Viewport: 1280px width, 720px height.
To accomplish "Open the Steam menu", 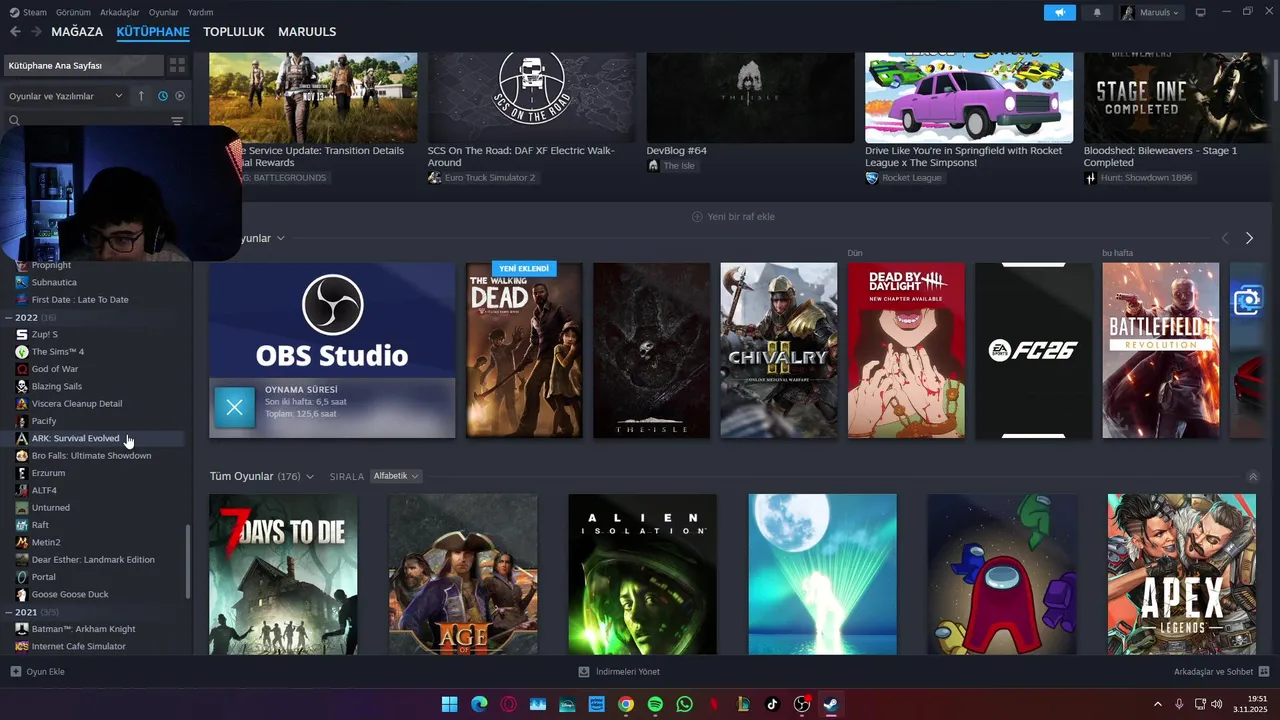I will [x=28, y=12].
